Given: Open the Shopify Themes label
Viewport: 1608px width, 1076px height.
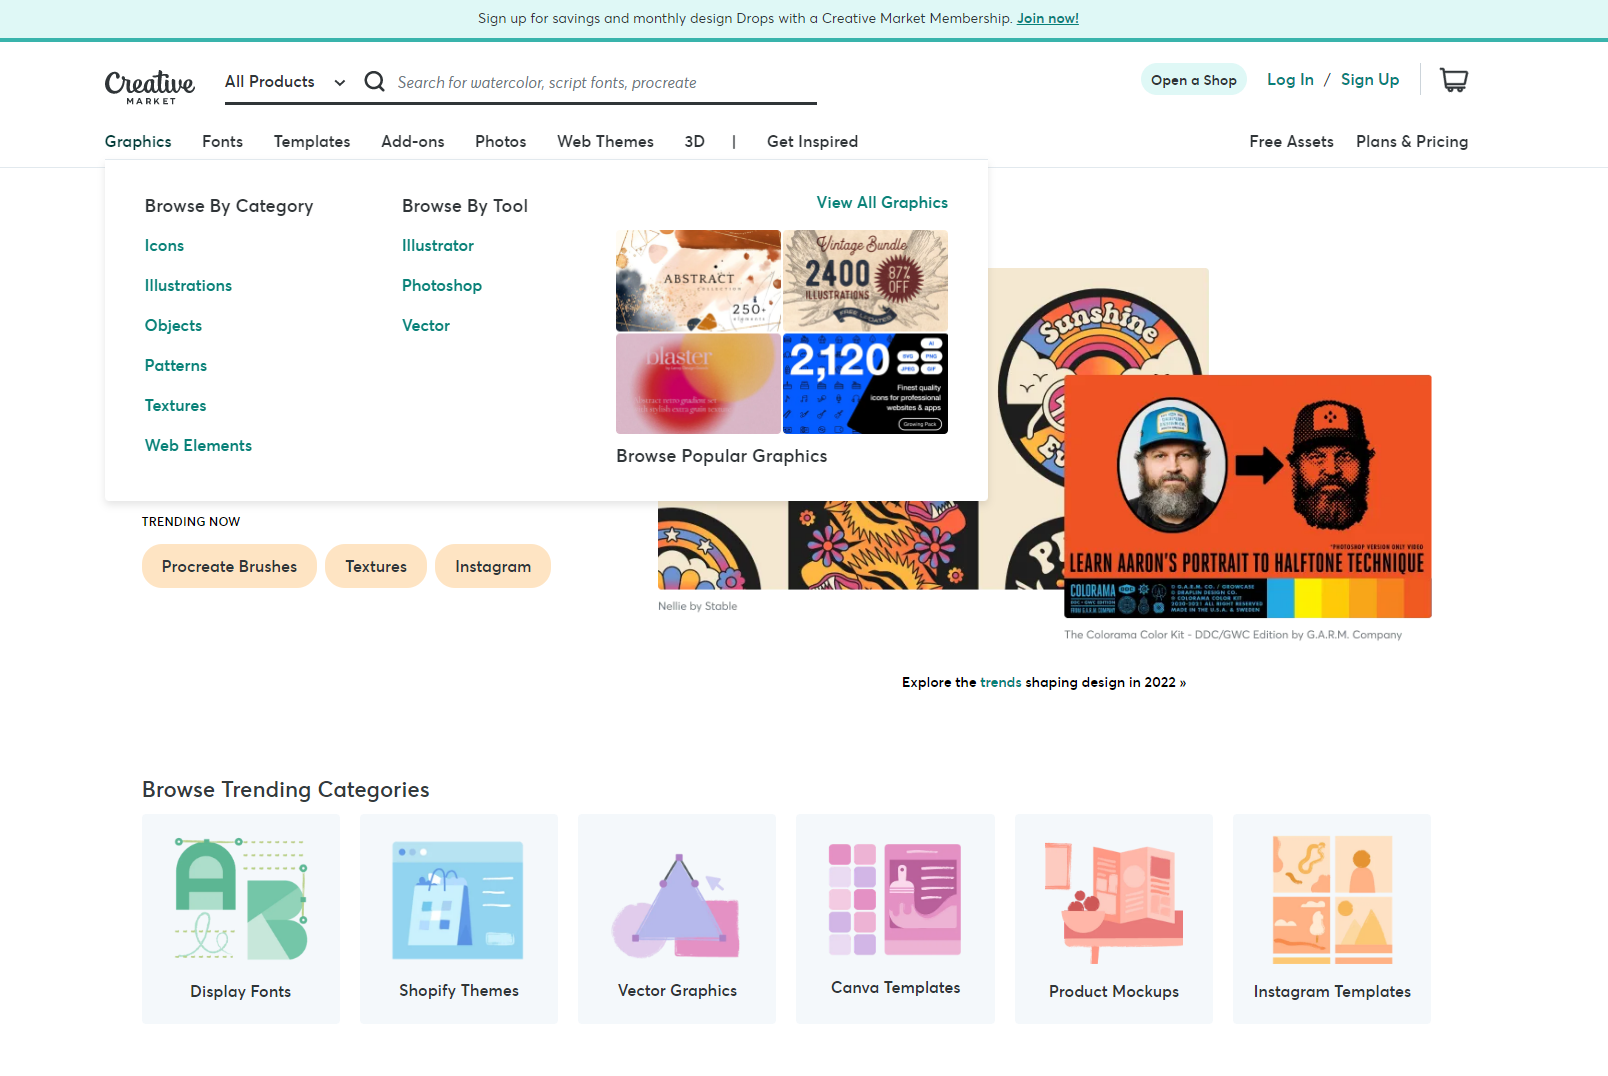Looking at the screenshot, I should (459, 991).
